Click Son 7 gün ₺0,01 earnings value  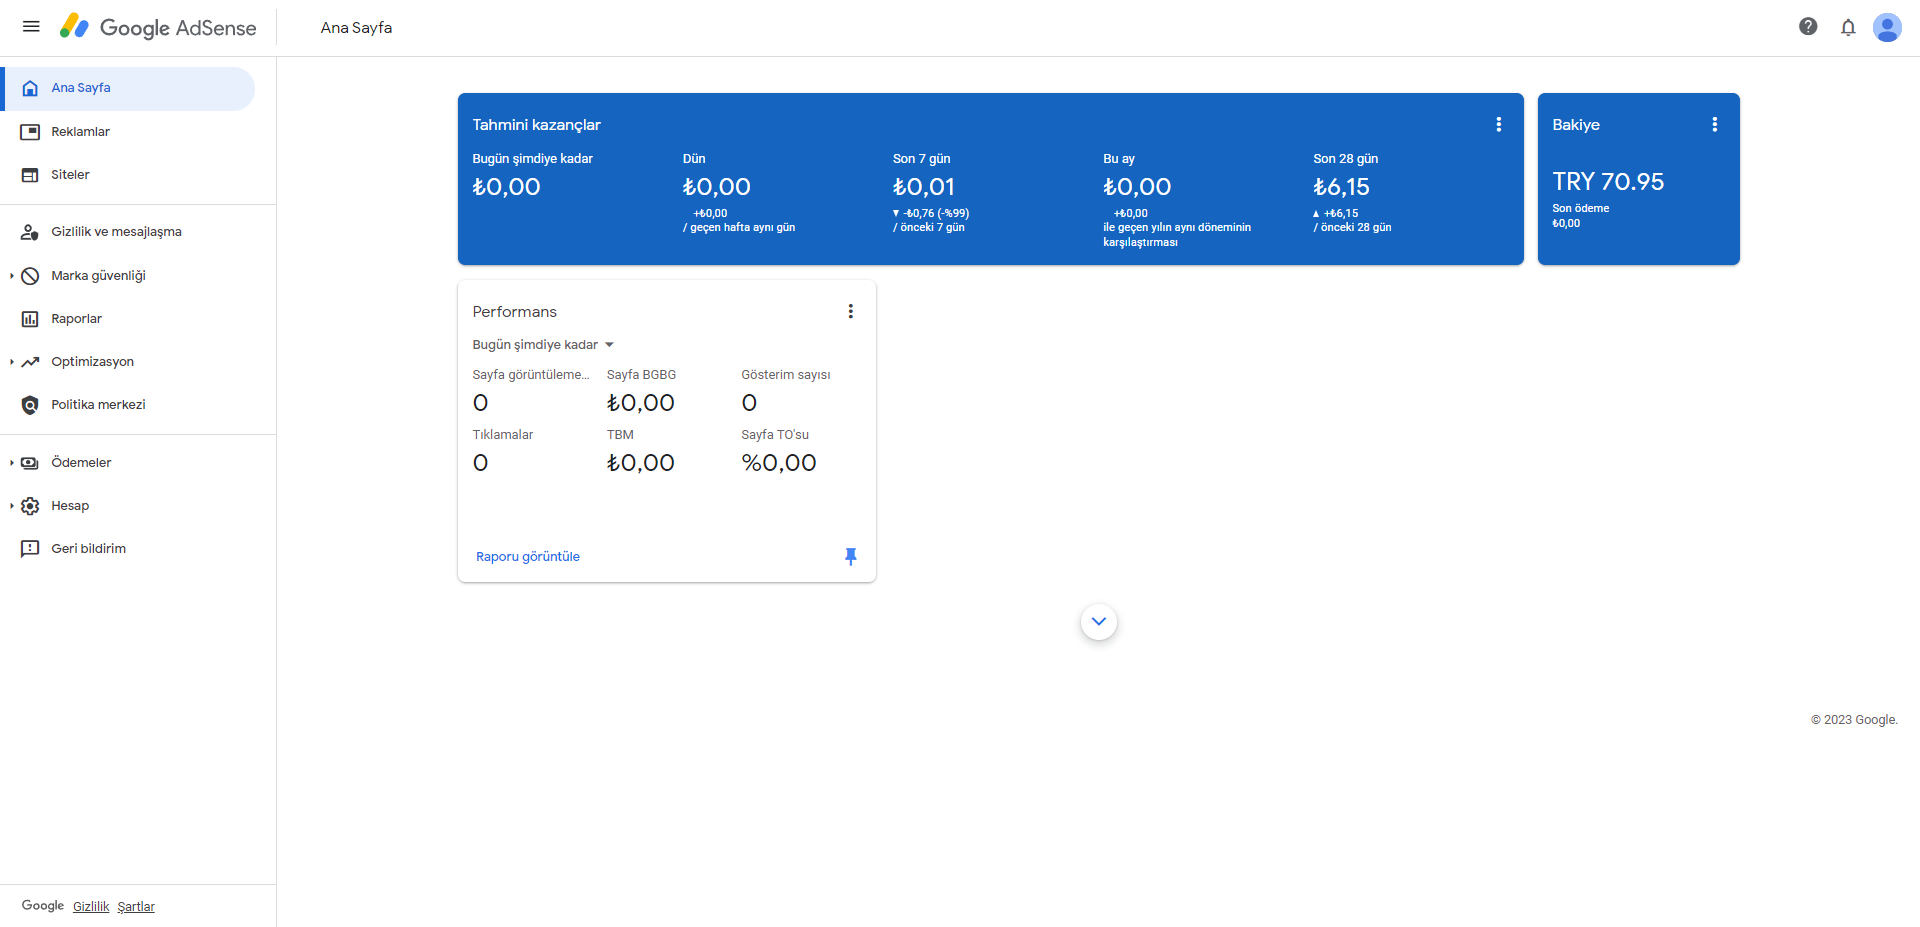(x=923, y=187)
